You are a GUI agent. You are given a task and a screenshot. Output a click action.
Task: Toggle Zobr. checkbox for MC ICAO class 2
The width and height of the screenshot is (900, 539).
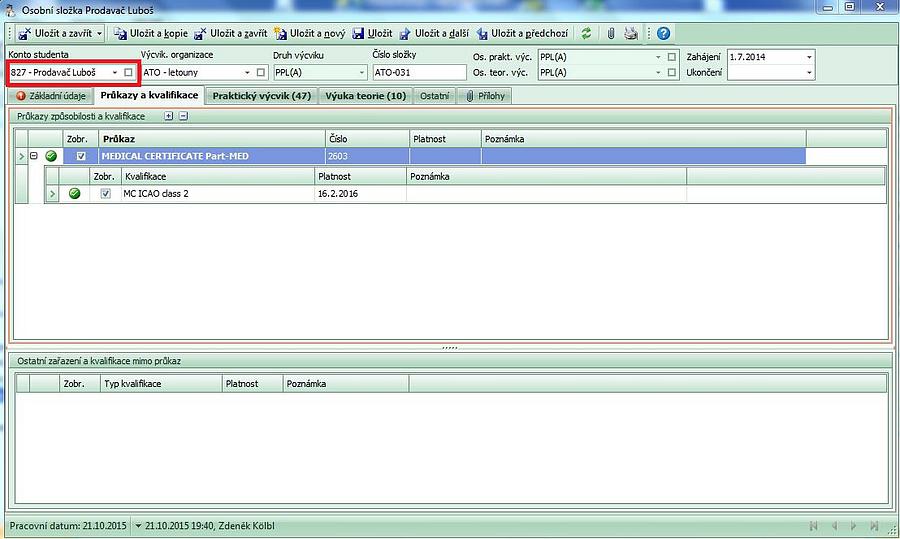(x=105, y=194)
